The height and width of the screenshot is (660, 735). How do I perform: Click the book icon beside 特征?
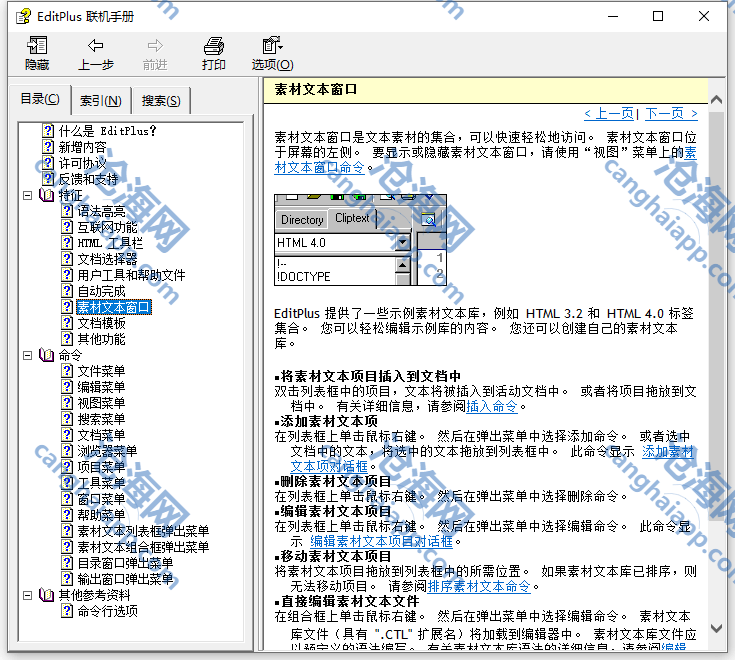click(x=47, y=195)
